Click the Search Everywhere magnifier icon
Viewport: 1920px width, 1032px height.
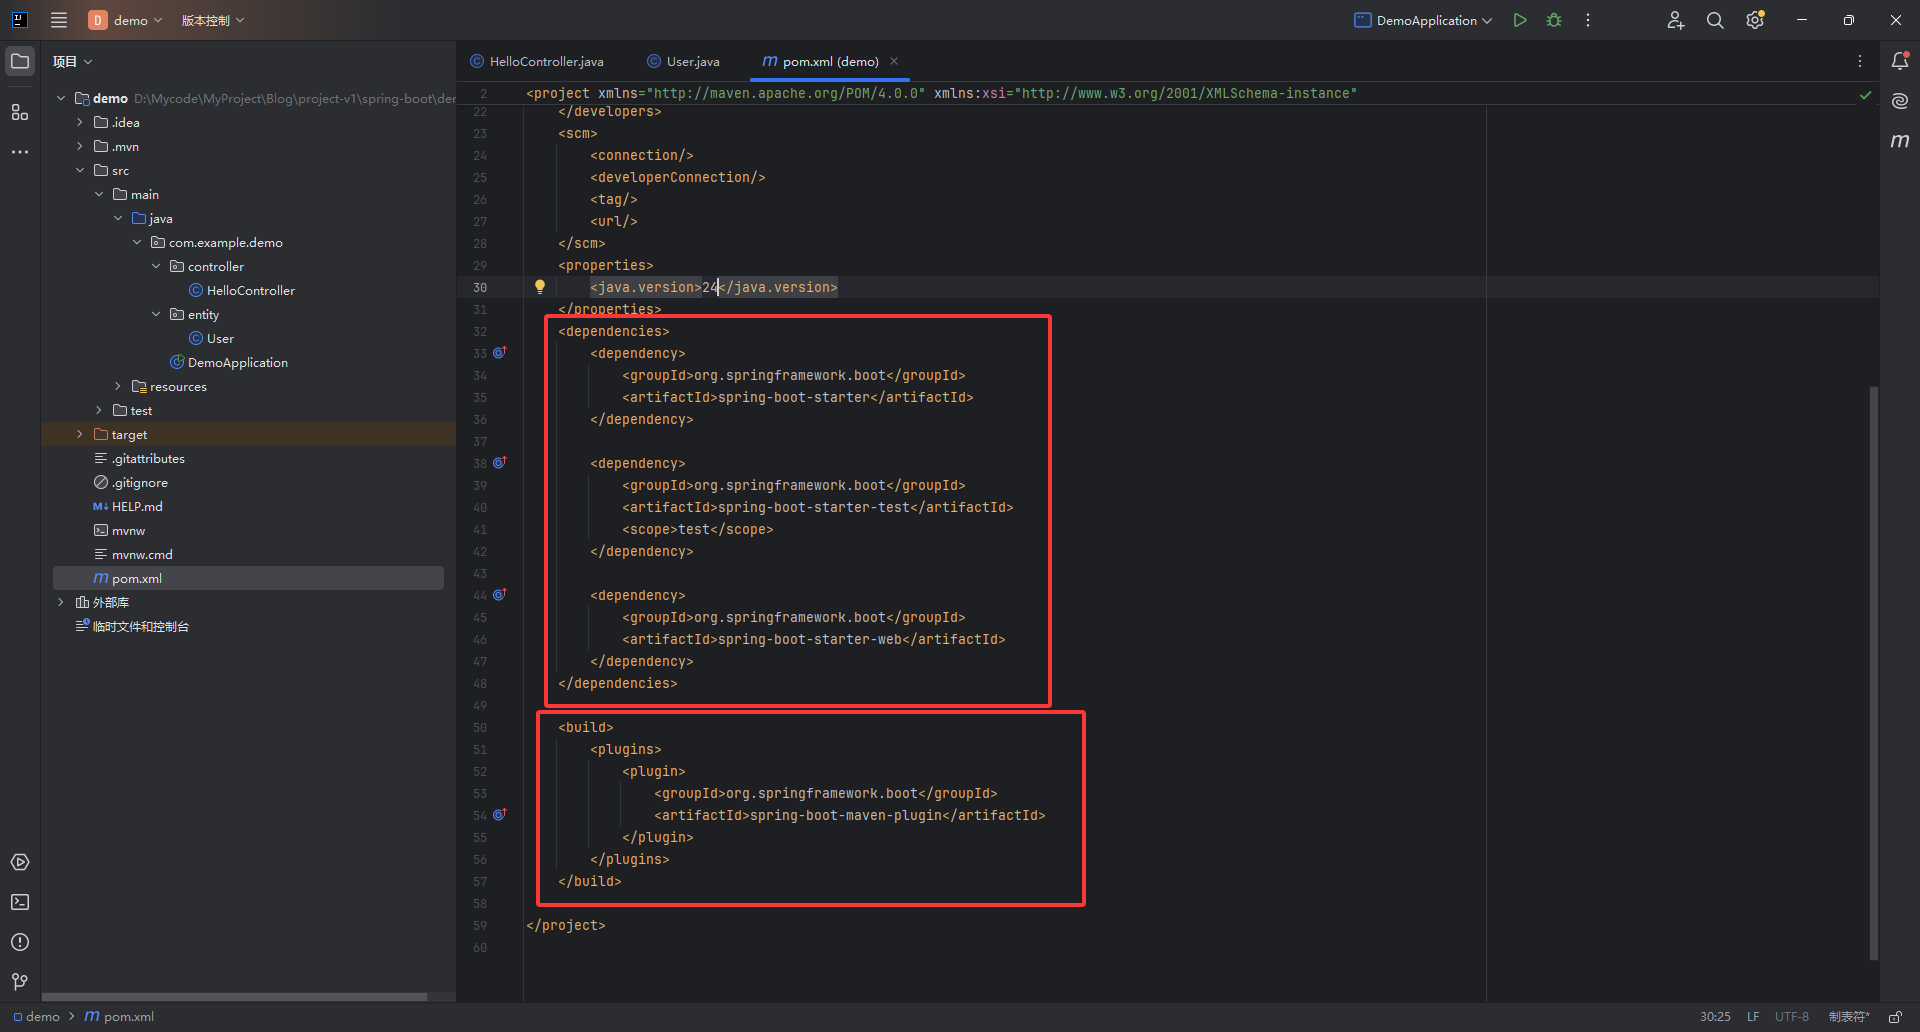[x=1715, y=20]
